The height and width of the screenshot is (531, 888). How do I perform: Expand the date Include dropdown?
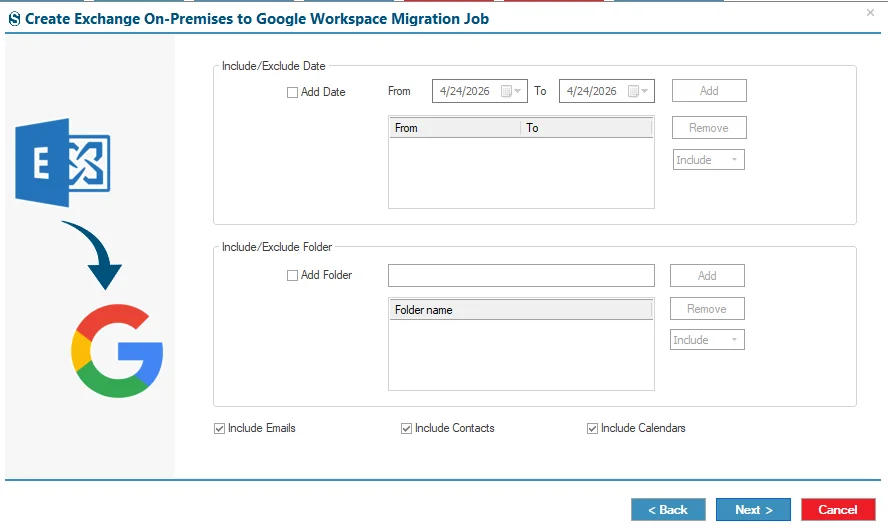708,160
